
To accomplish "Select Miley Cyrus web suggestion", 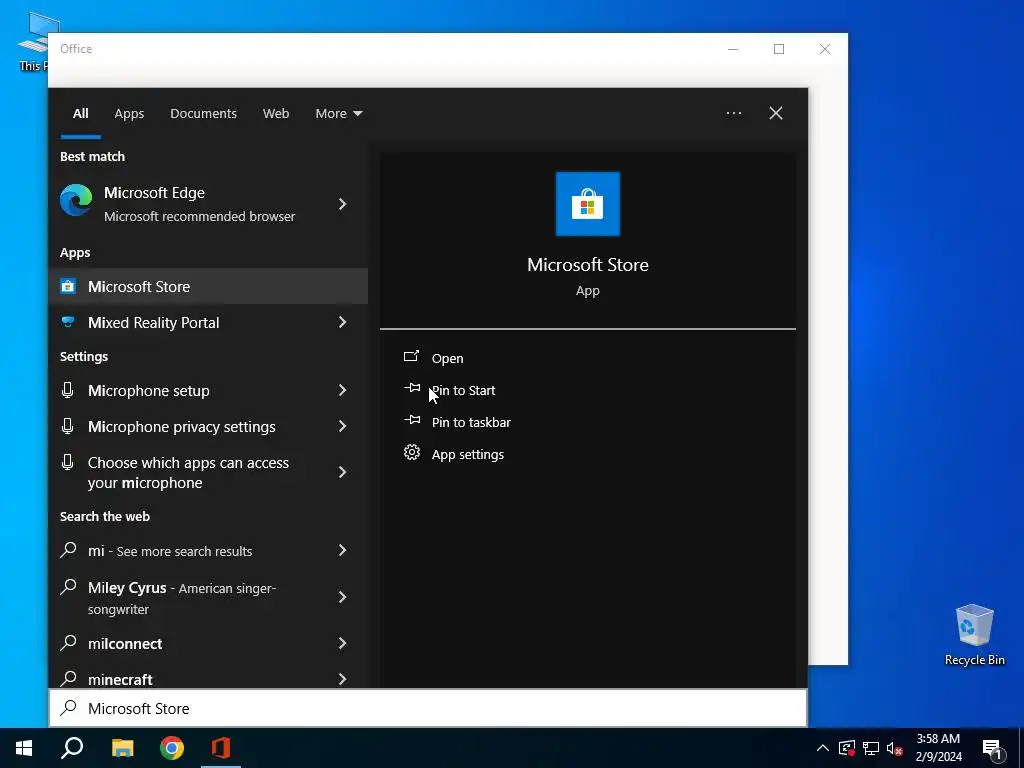I will coord(208,597).
